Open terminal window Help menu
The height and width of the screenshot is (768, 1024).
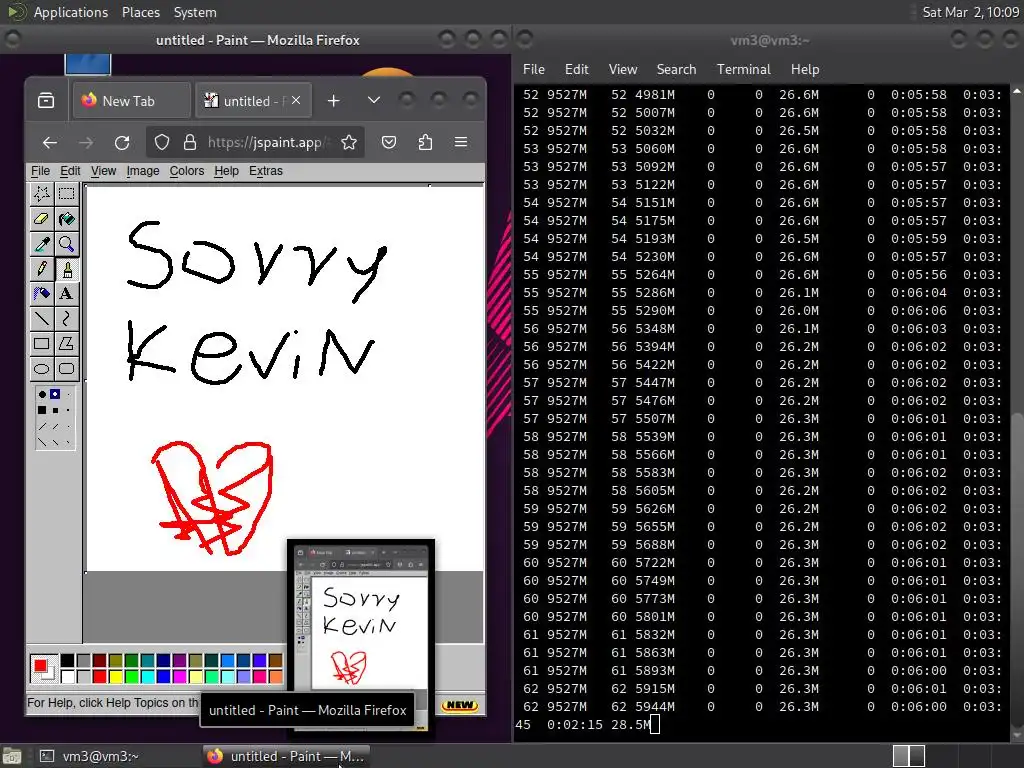pos(805,69)
